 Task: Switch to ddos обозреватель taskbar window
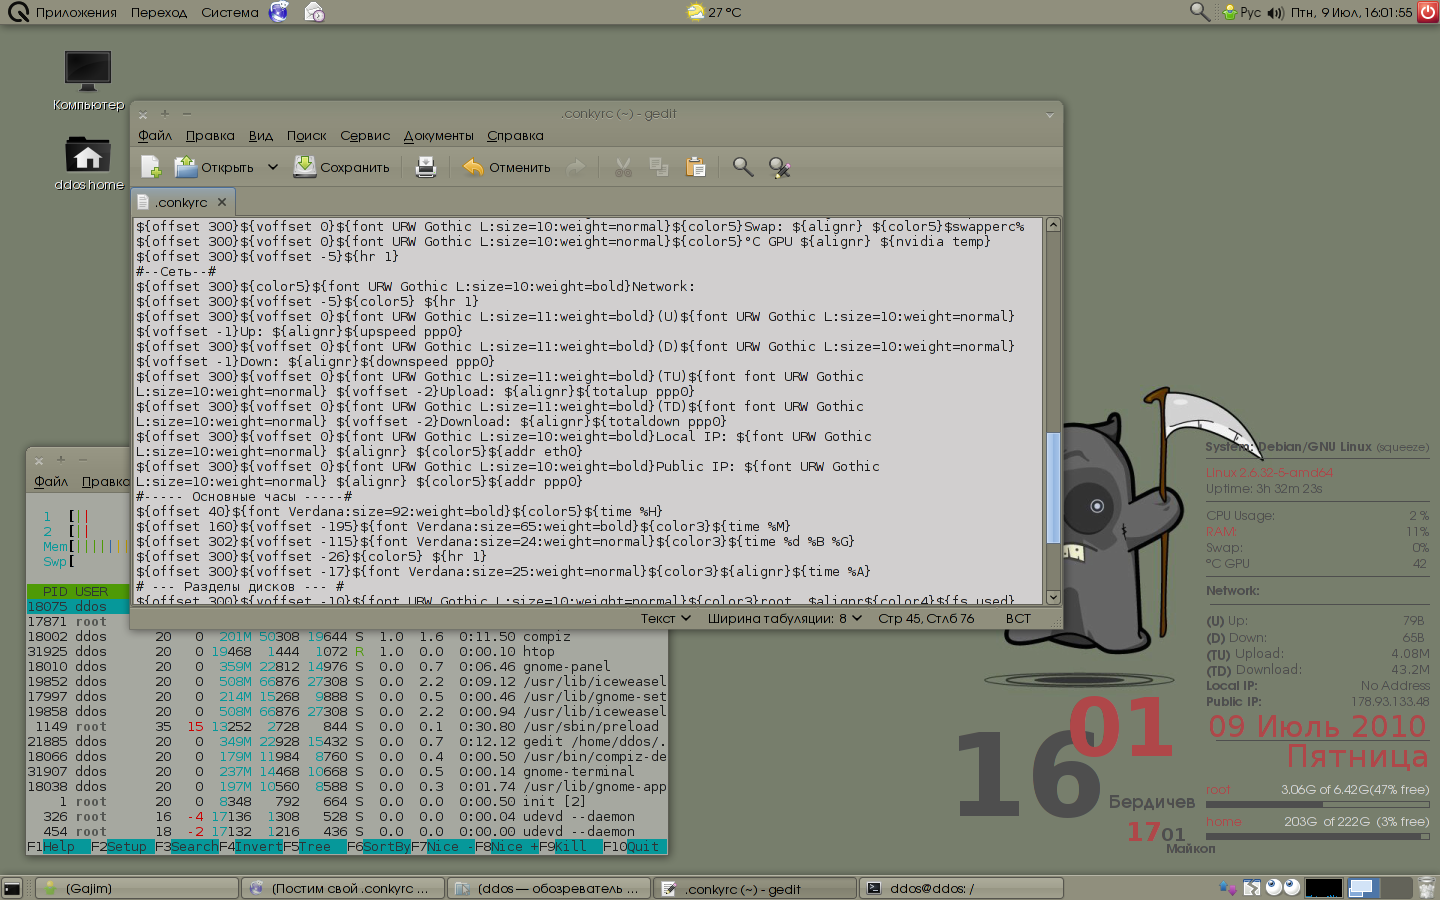(x=548, y=888)
